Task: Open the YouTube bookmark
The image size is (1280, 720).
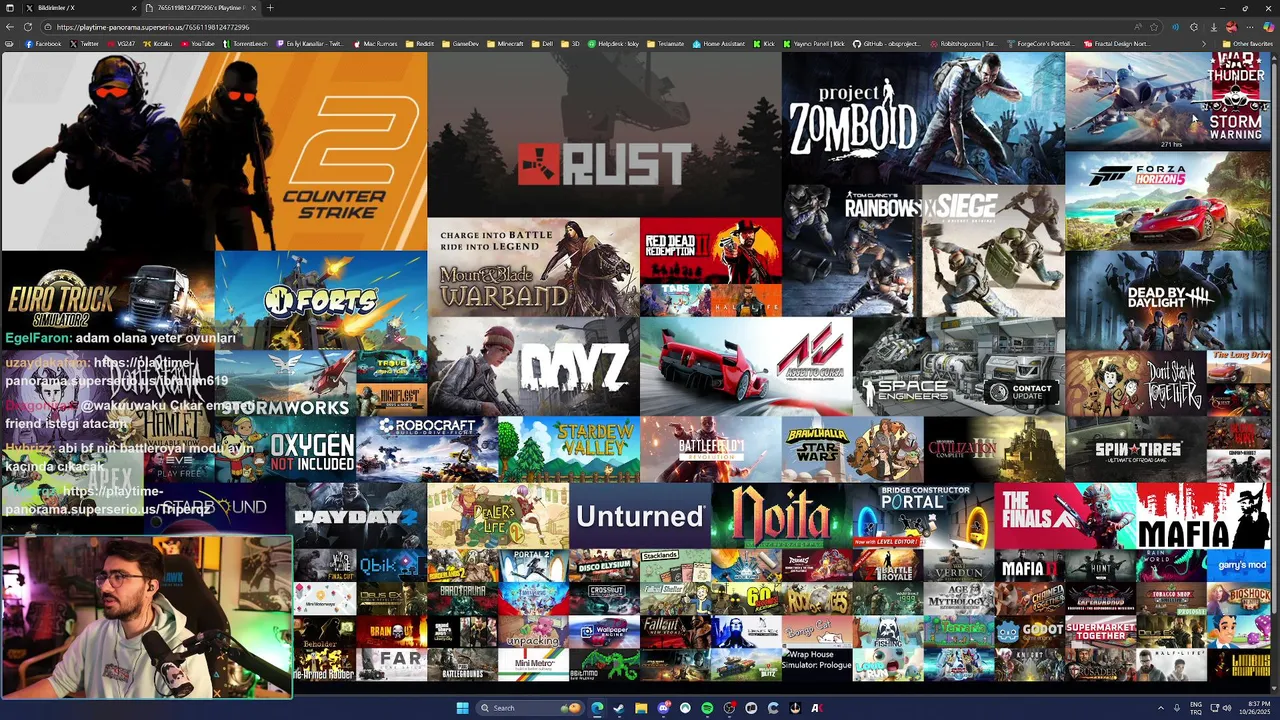Action: [x=197, y=44]
